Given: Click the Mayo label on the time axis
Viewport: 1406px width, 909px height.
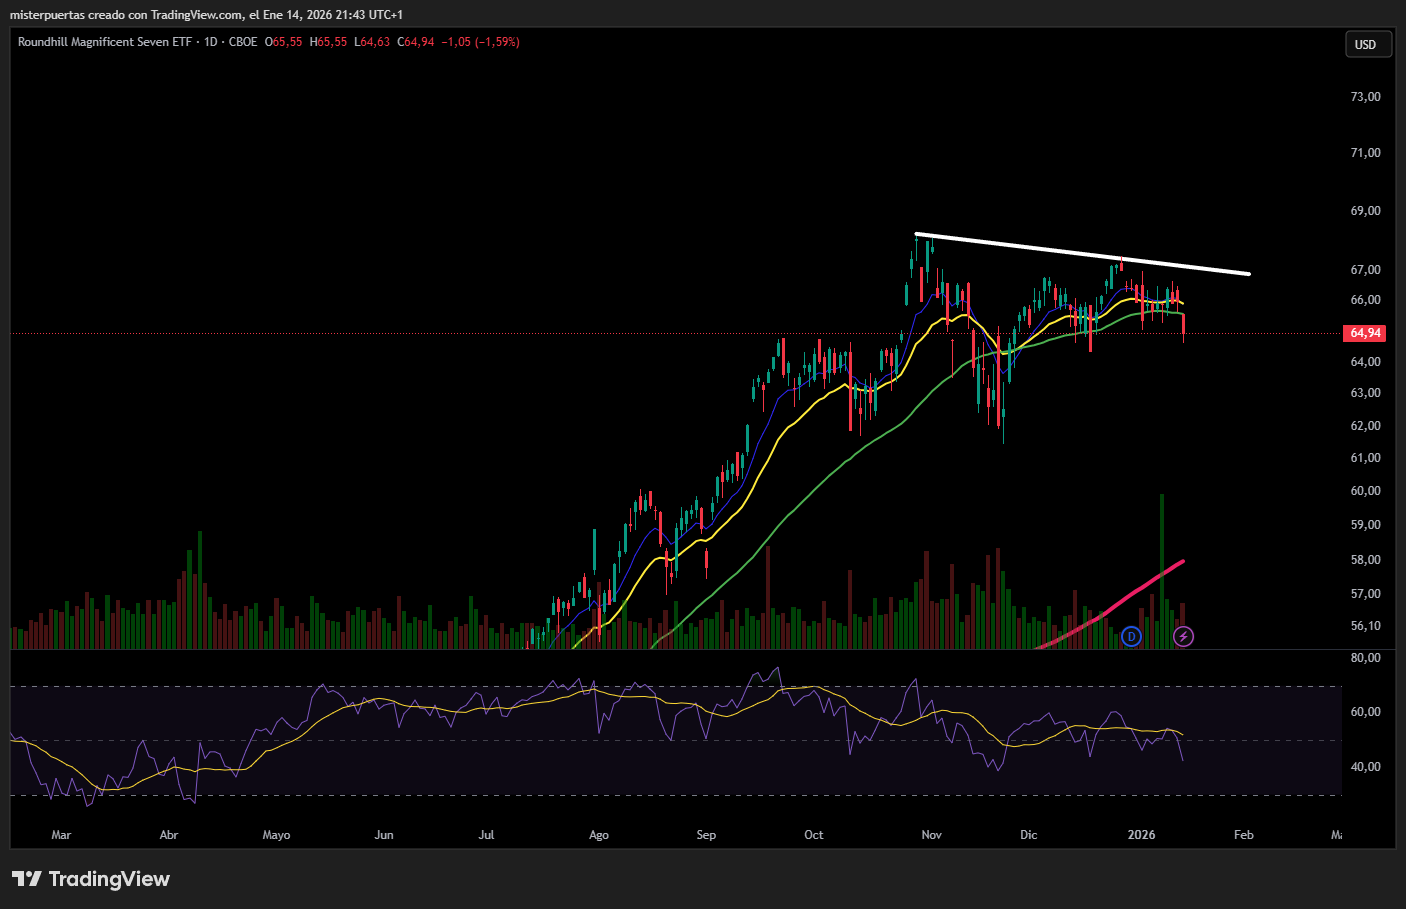Looking at the screenshot, I should pos(276,835).
